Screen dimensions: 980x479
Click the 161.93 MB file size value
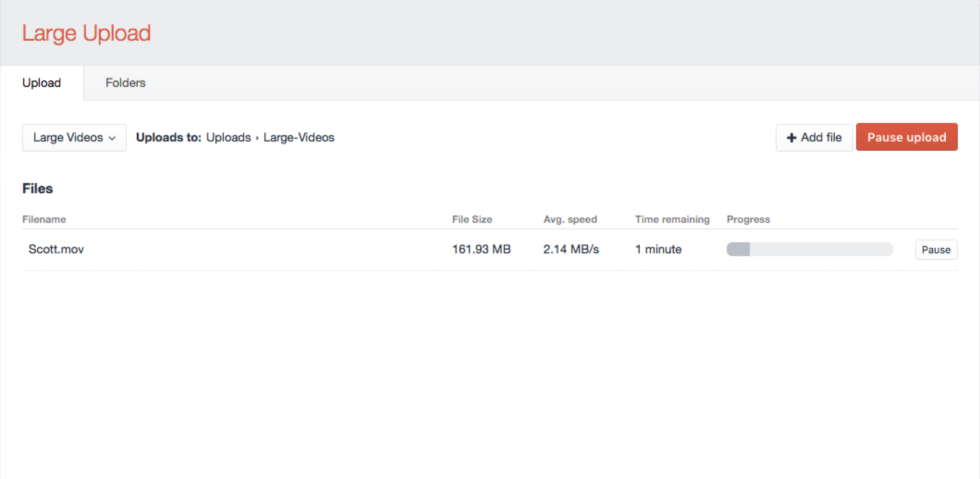[481, 250]
